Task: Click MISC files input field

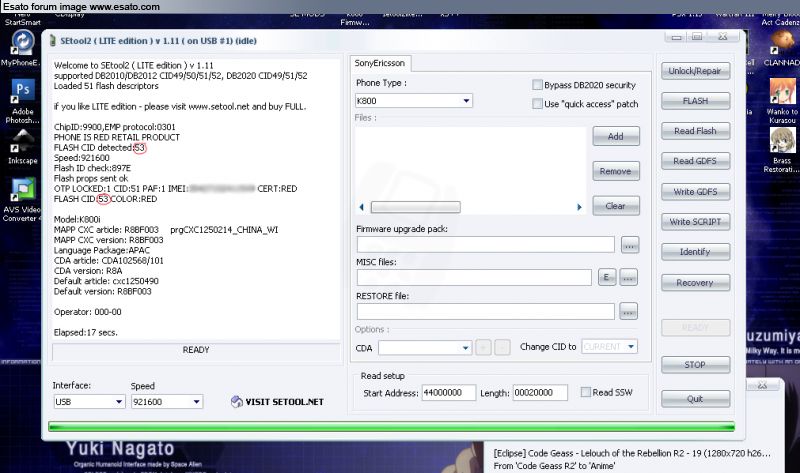Action: (x=474, y=277)
